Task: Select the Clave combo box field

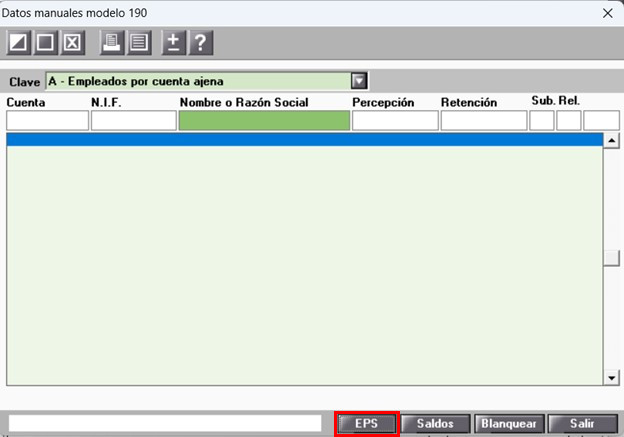Action: coord(207,81)
